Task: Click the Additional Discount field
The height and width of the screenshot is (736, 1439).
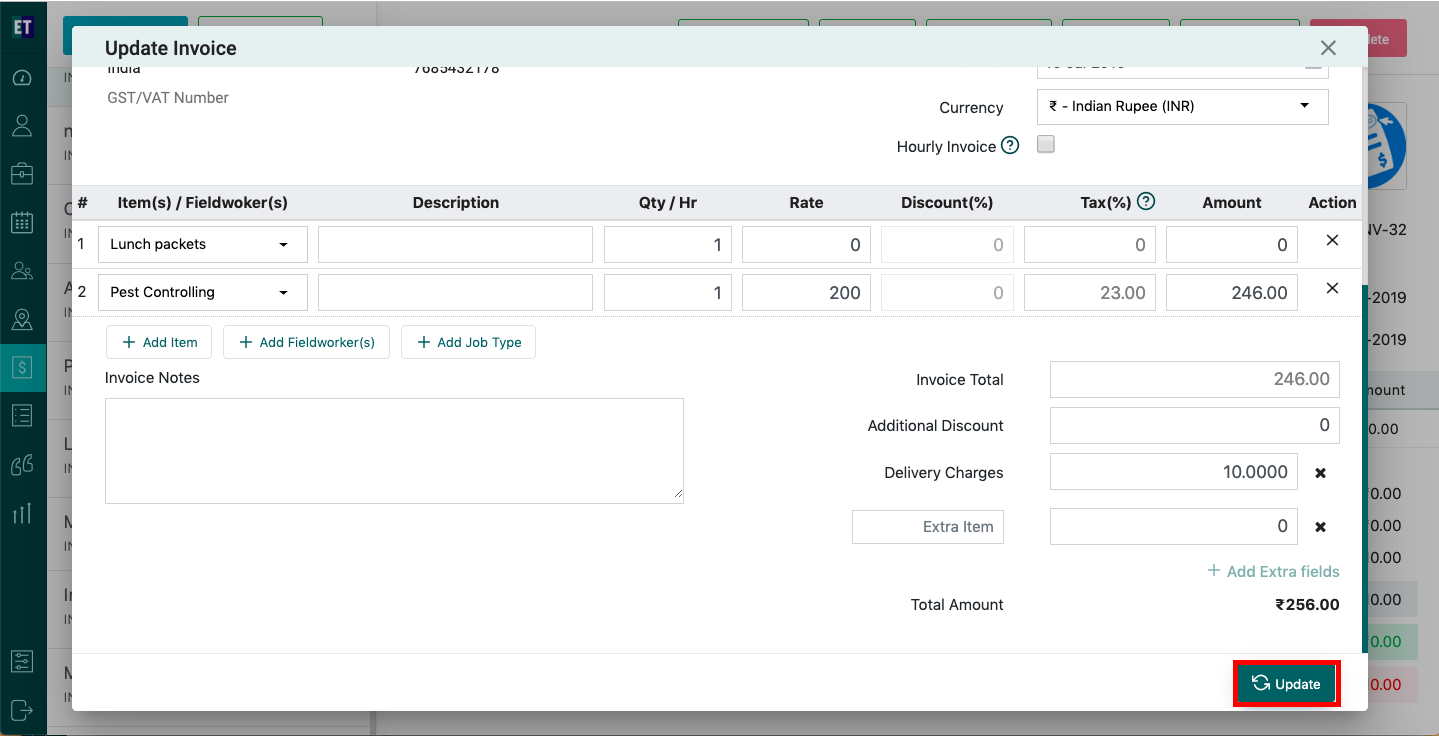Action: pyautogui.click(x=1194, y=425)
